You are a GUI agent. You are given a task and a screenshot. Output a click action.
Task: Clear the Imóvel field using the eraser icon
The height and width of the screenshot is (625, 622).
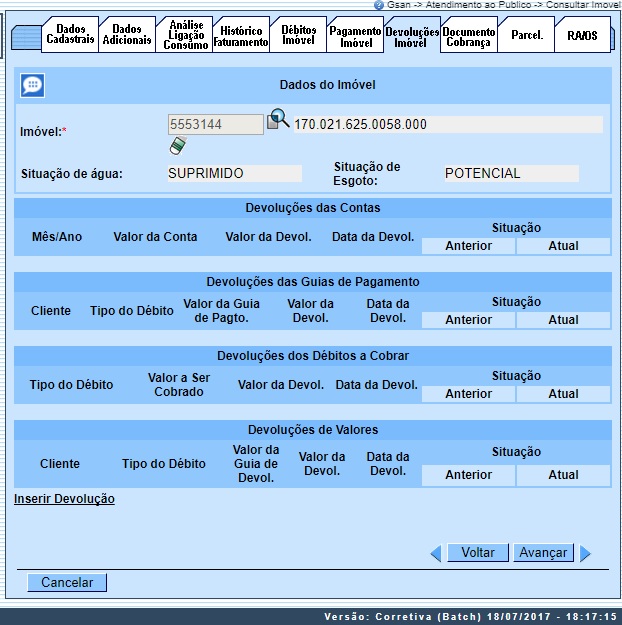(177, 146)
